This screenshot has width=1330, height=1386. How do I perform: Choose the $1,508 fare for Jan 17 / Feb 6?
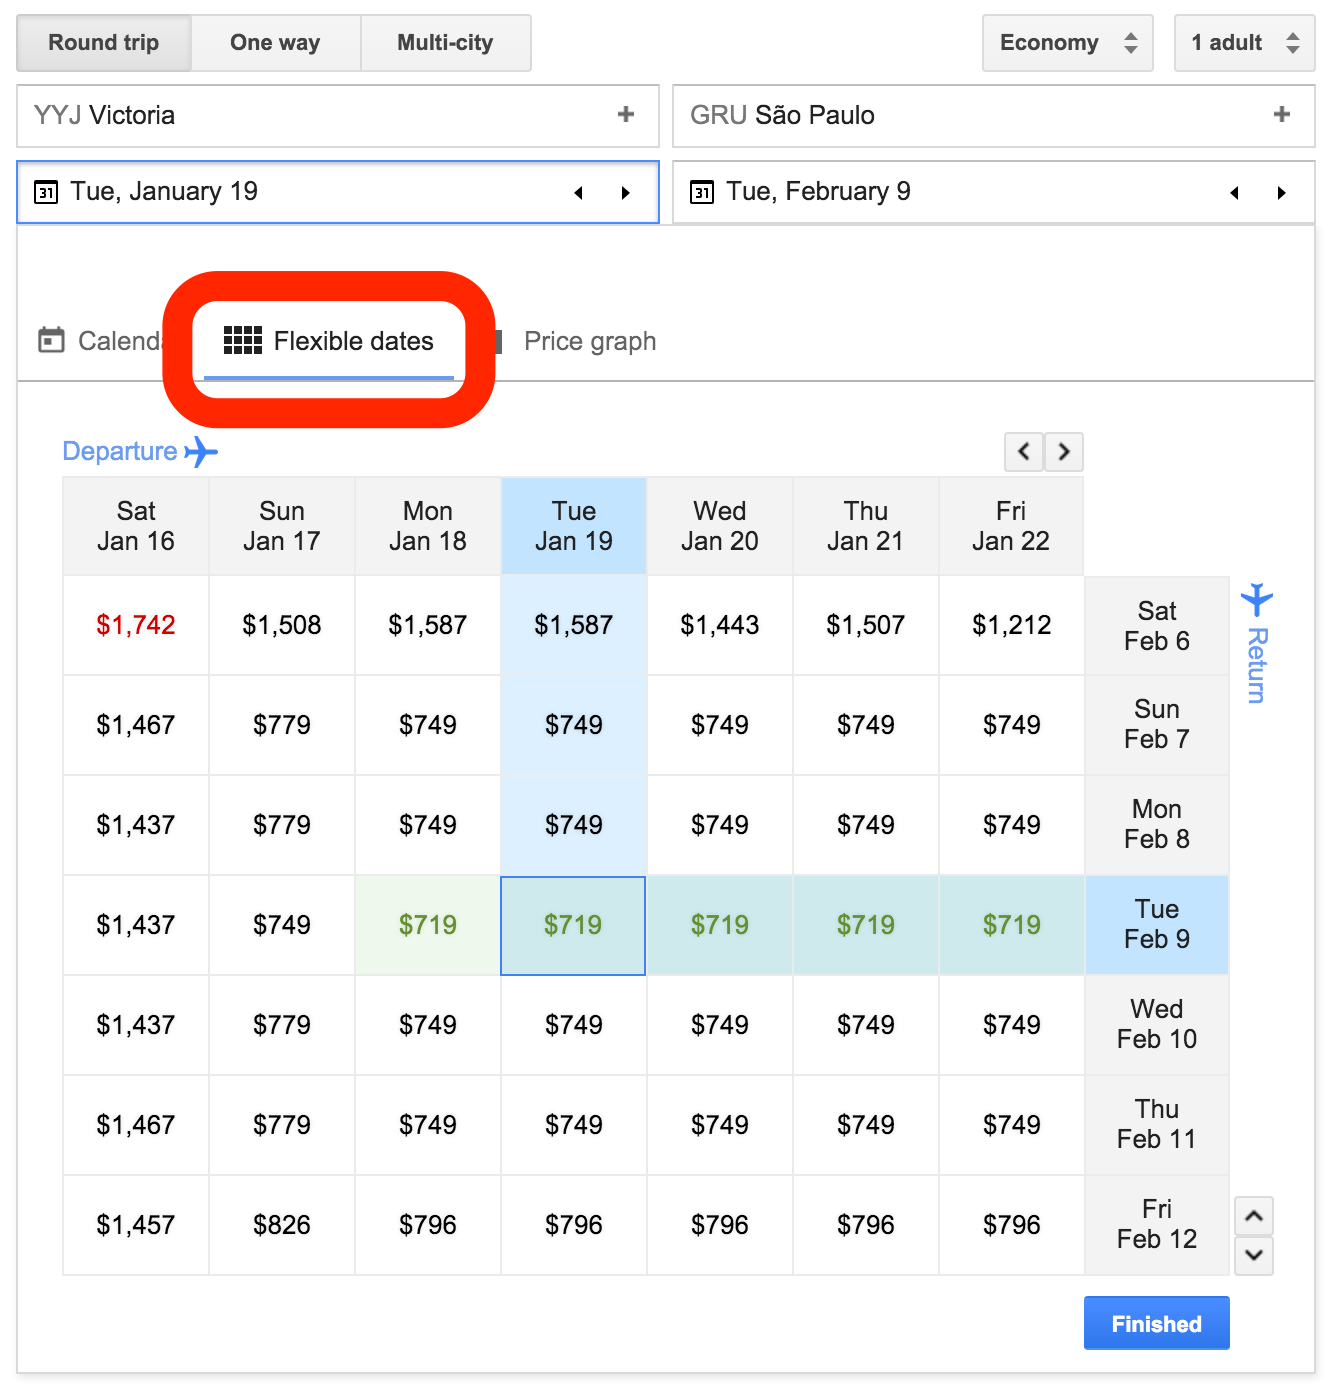tap(282, 625)
